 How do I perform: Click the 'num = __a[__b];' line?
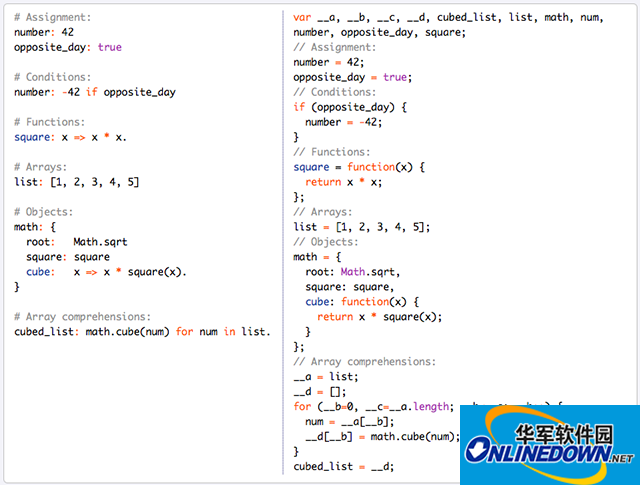(350, 422)
